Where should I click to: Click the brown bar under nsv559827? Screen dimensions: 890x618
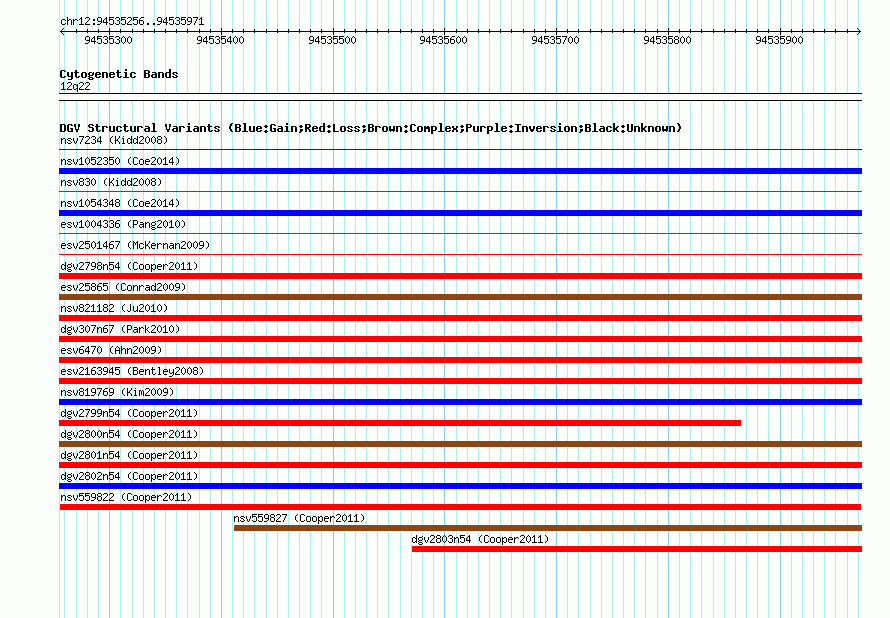(x=548, y=528)
